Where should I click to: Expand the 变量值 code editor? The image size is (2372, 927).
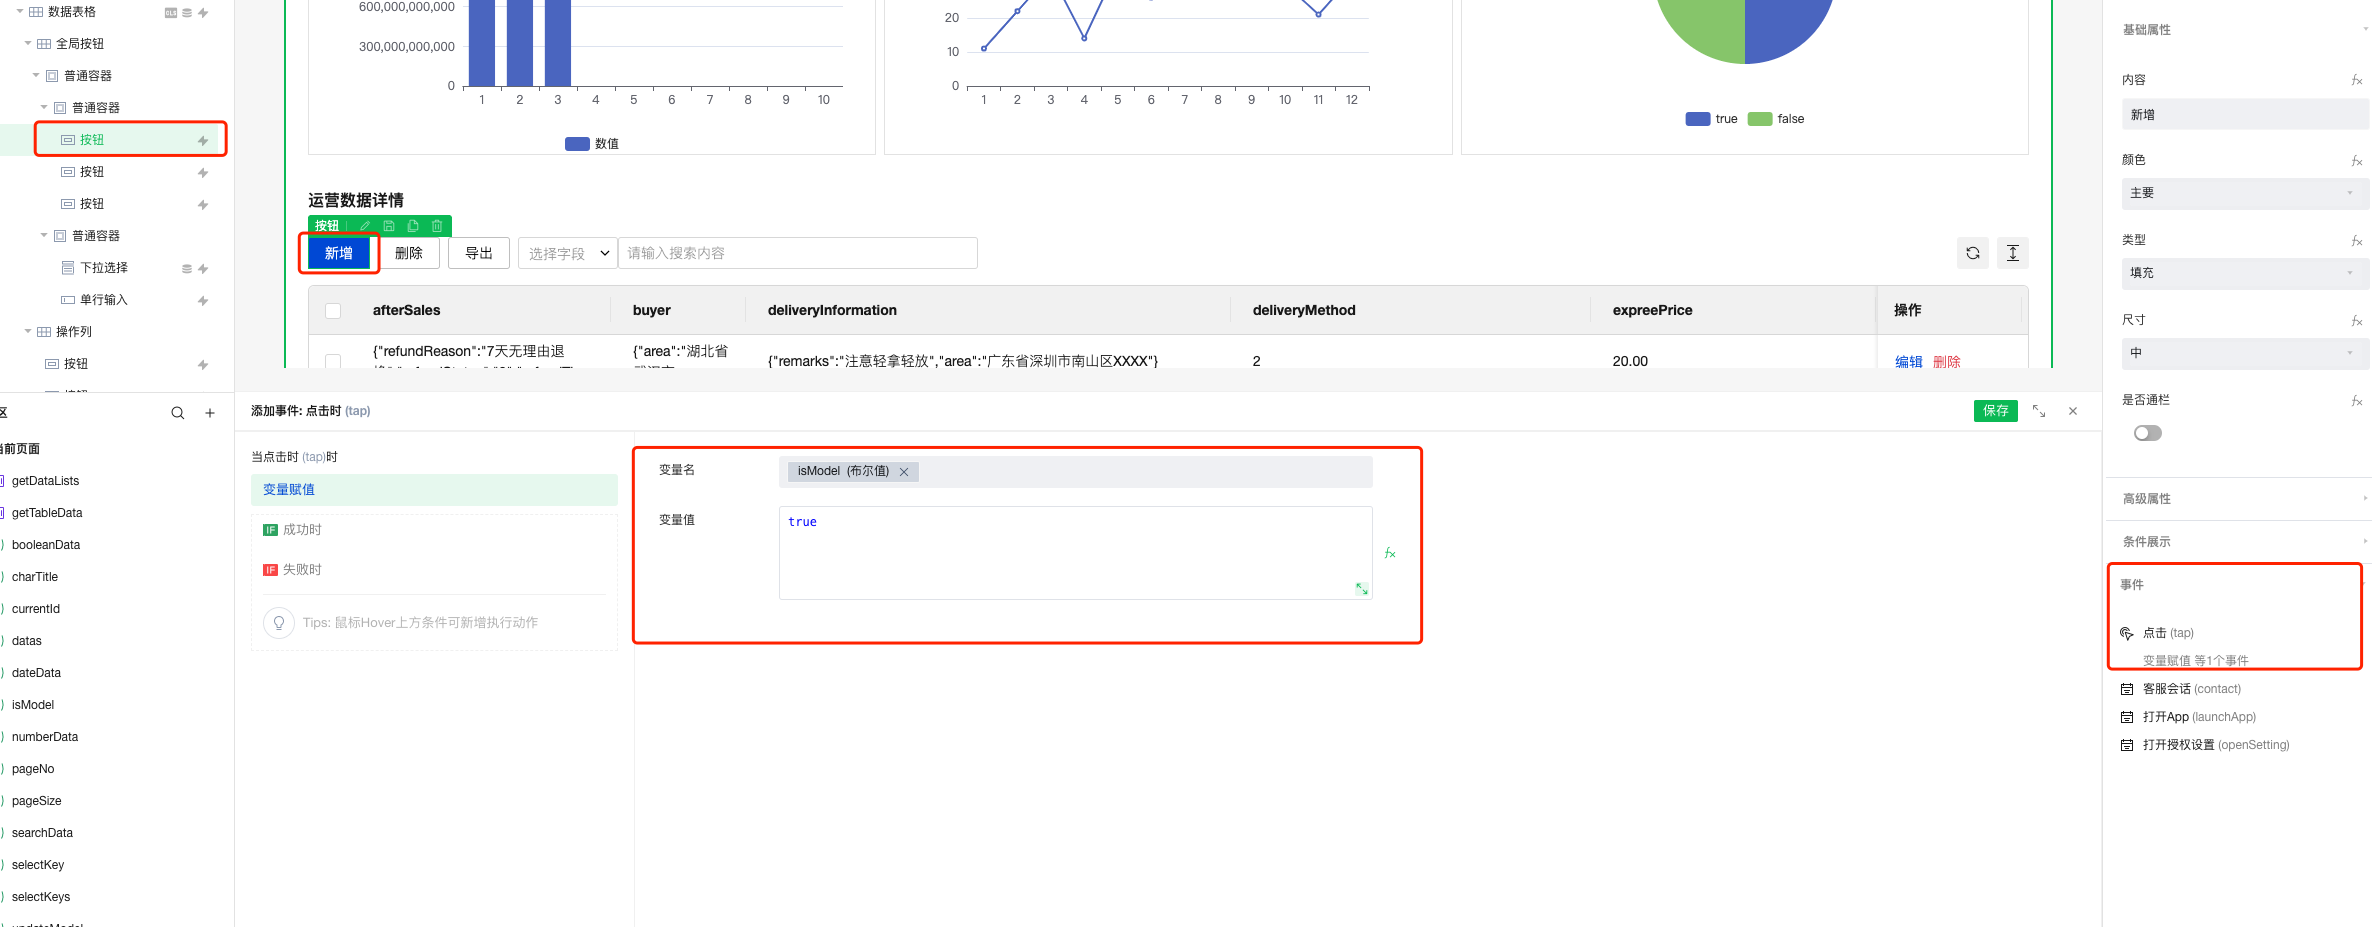(x=1362, y=589)
